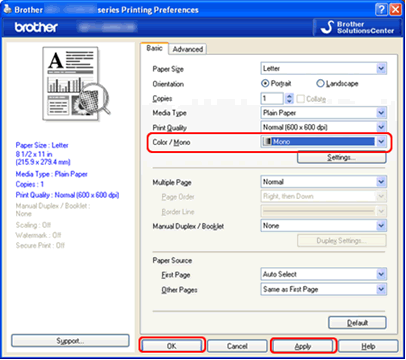Click the help question mark icon in title bar
The height and width of the screenshot is (360, 406).
click(x=381, y=9)
